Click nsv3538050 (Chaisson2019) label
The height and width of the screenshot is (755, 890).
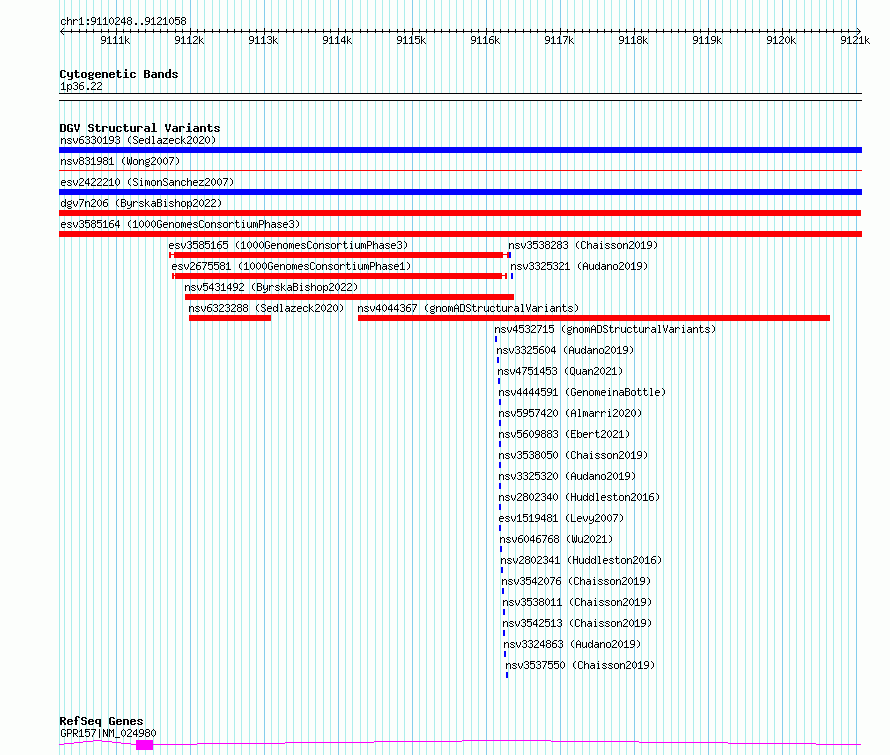[x=573, y=455]
